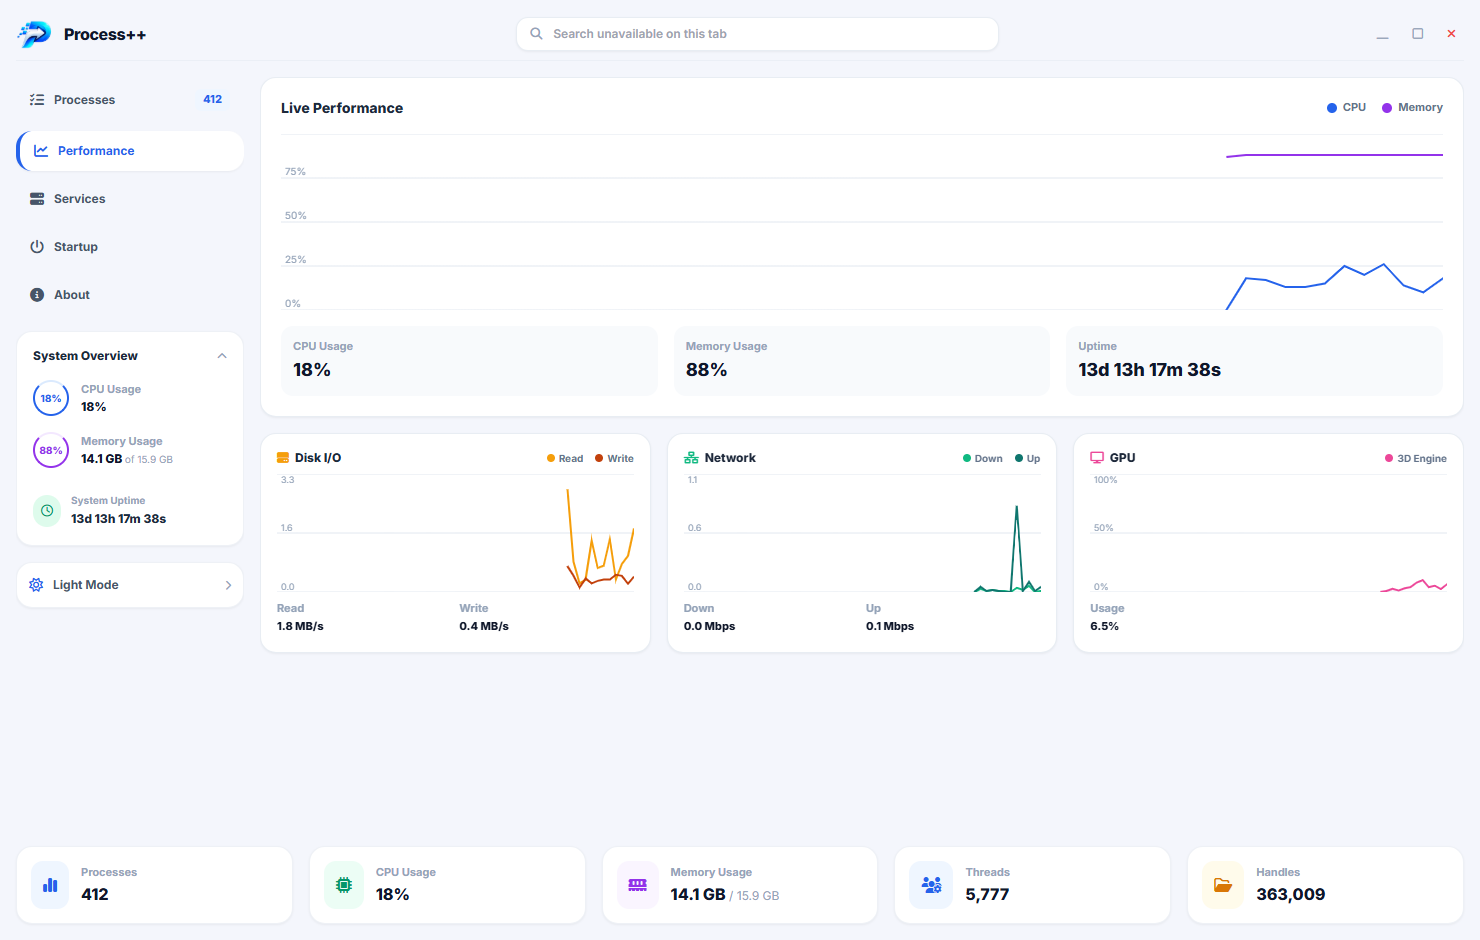Click the Process++ logo icon
The image size is (1480, 940).
point(34,34)
